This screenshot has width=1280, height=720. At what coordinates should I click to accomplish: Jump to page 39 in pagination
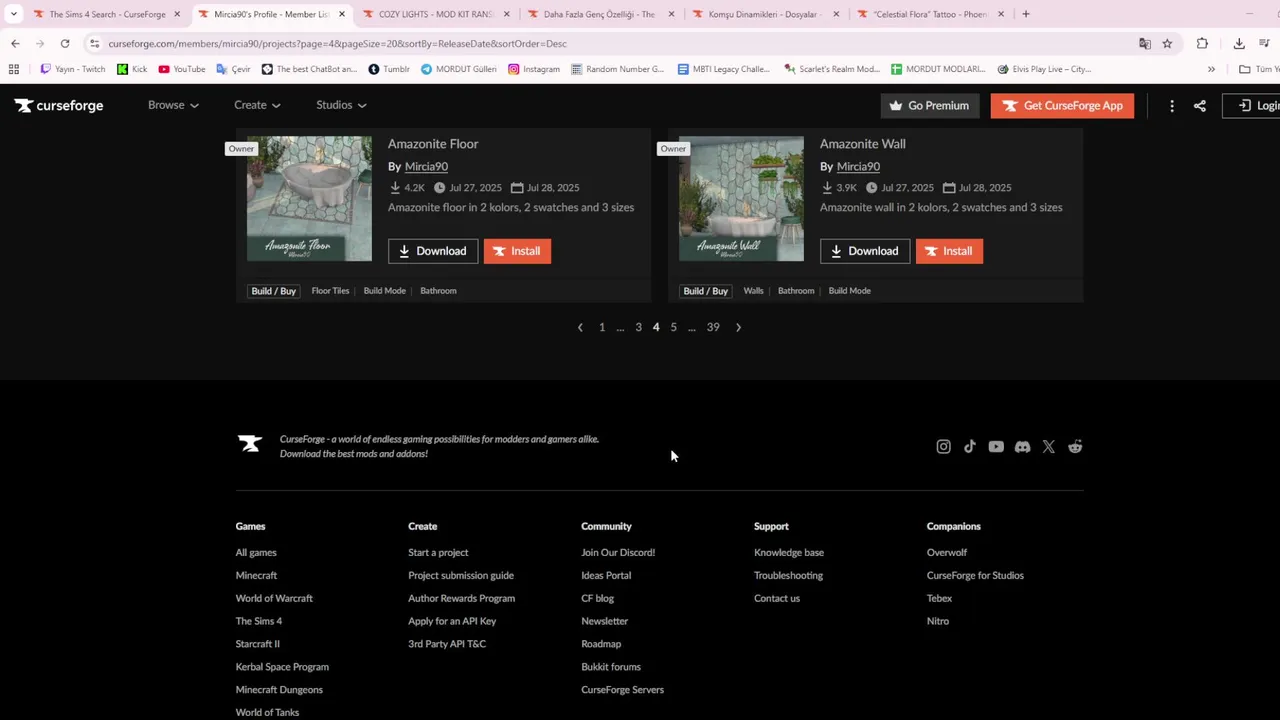[x=713, y=327]
